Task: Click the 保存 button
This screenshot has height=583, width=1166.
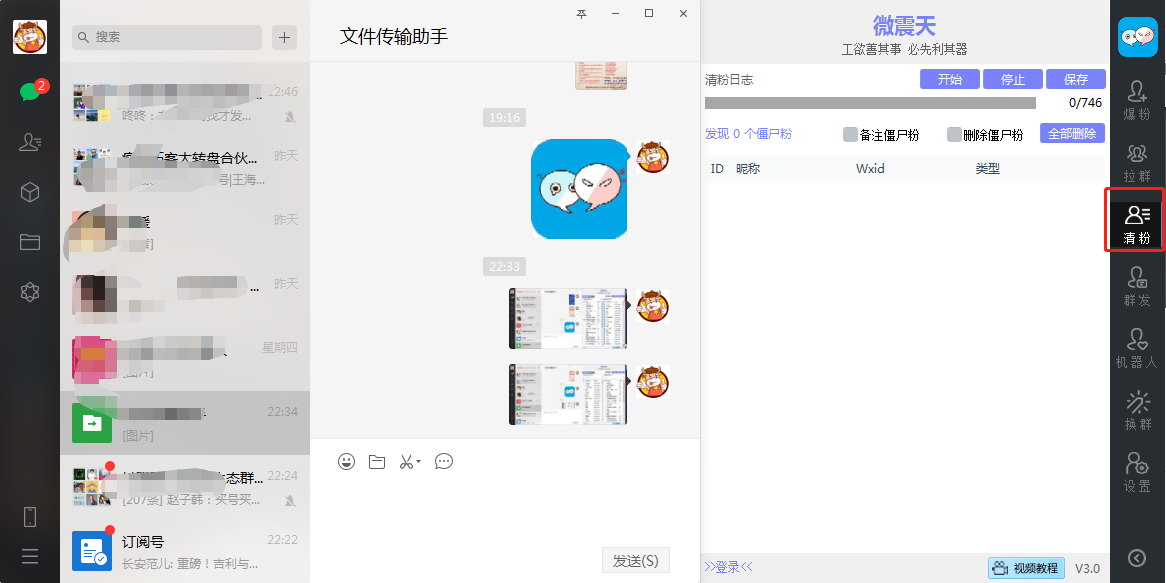Action: (1076, 79)
